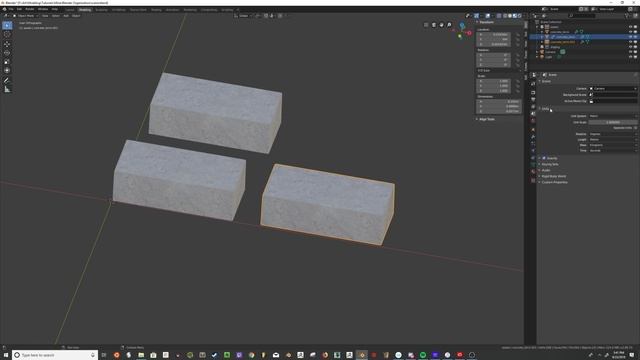Open the Edit menu
The width and height of the screenshot is (640, 360).
click(x=19, y=9)
